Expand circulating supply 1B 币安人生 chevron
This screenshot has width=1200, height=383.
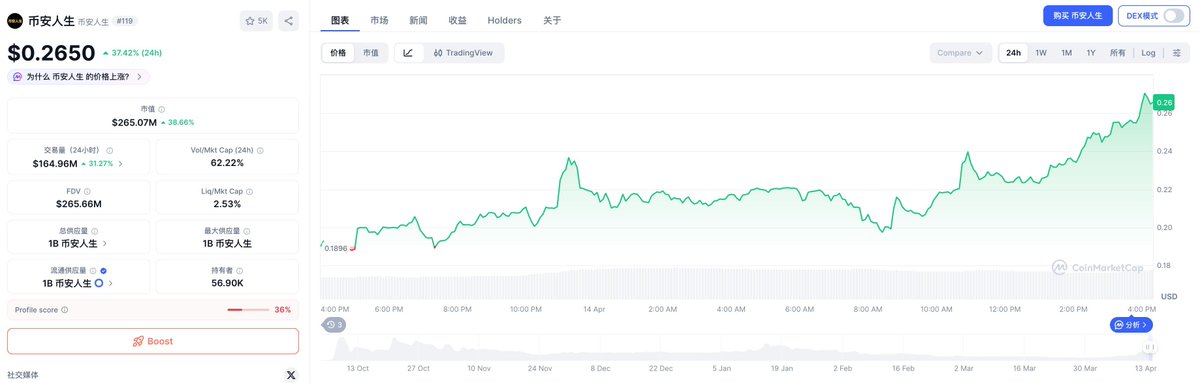click(111, 283)
